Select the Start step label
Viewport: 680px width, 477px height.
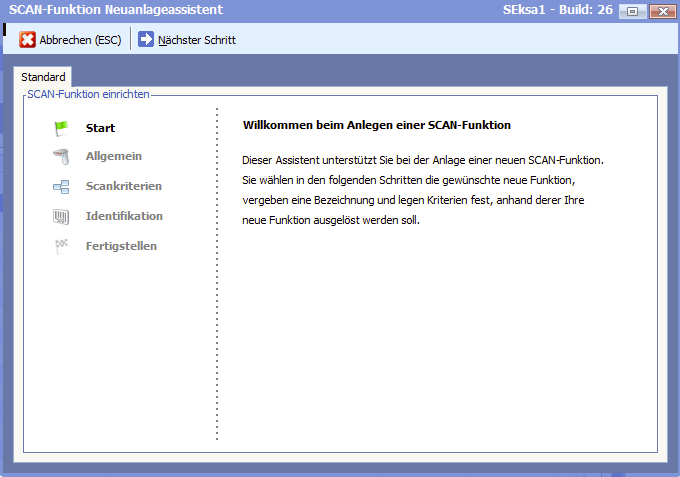[x=100, y=128]
